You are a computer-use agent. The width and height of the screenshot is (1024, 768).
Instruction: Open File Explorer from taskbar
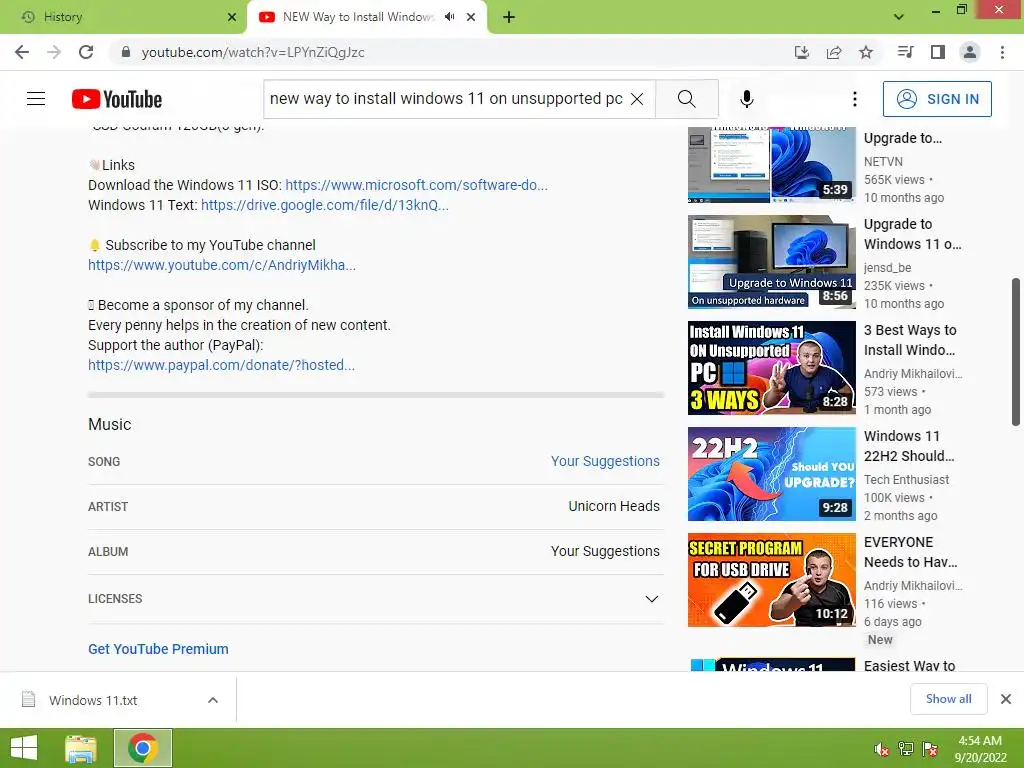click(x=80, y=748)
